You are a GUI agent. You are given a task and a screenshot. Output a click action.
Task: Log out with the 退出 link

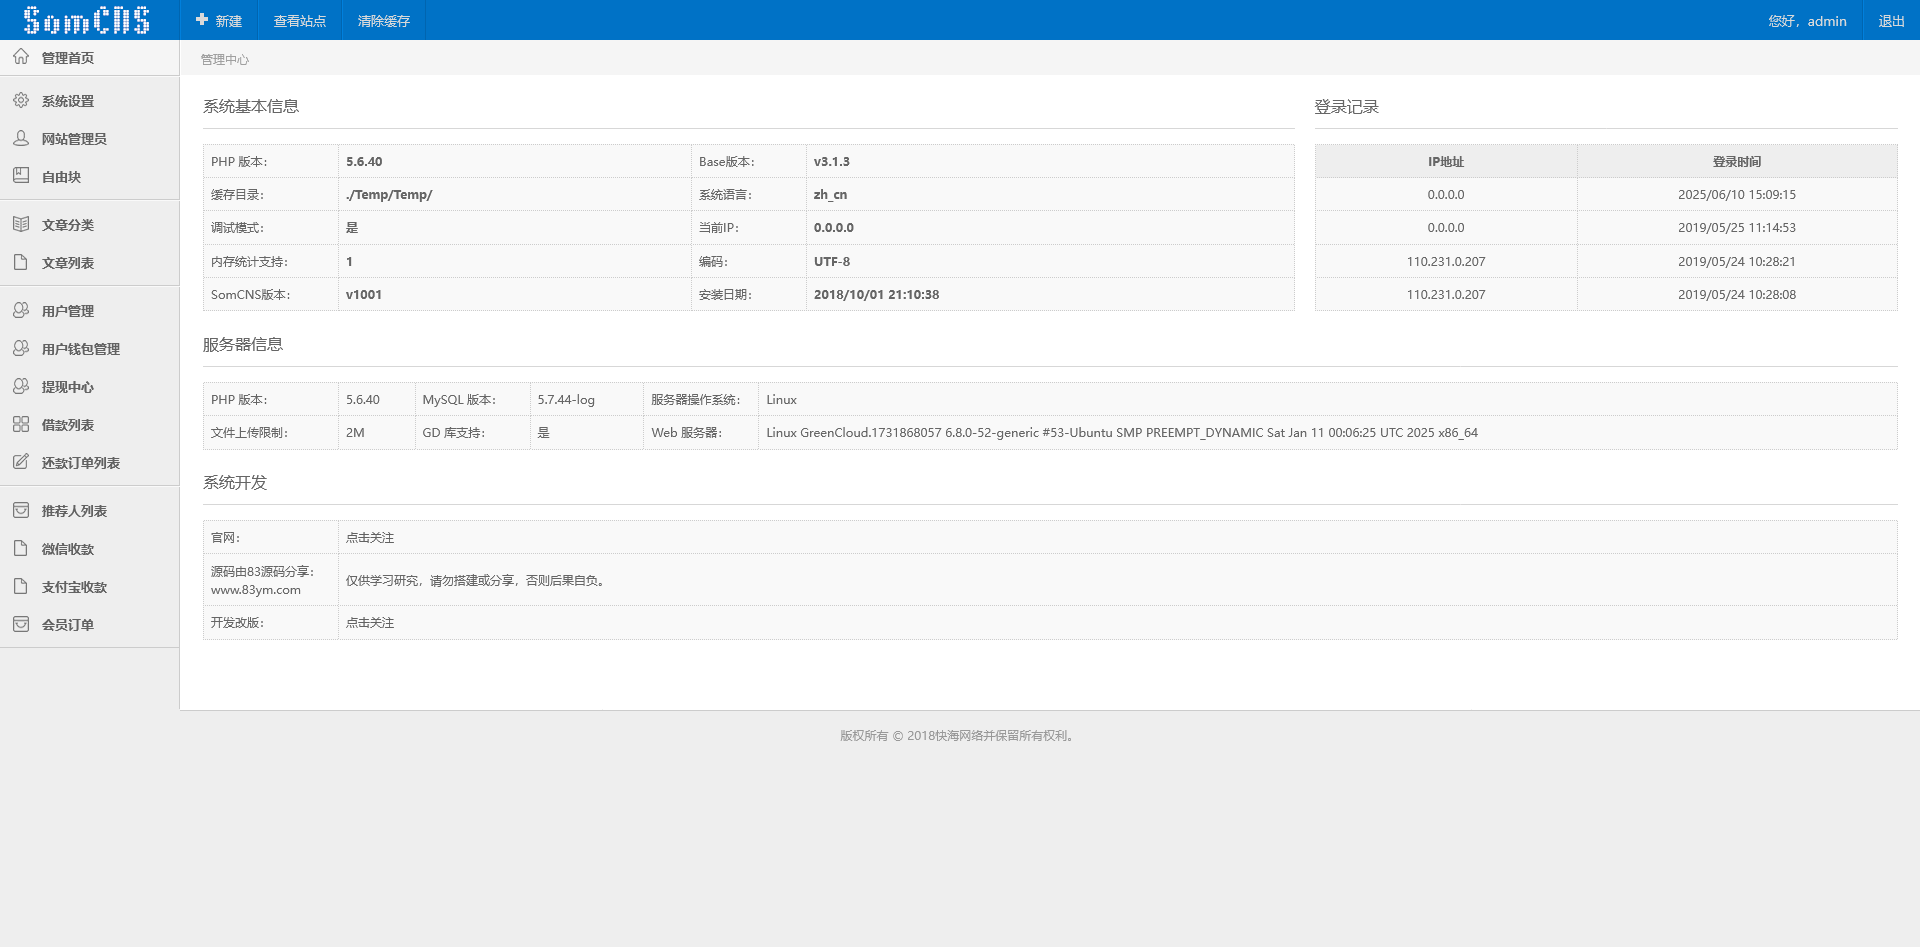tap(1891, 21)
